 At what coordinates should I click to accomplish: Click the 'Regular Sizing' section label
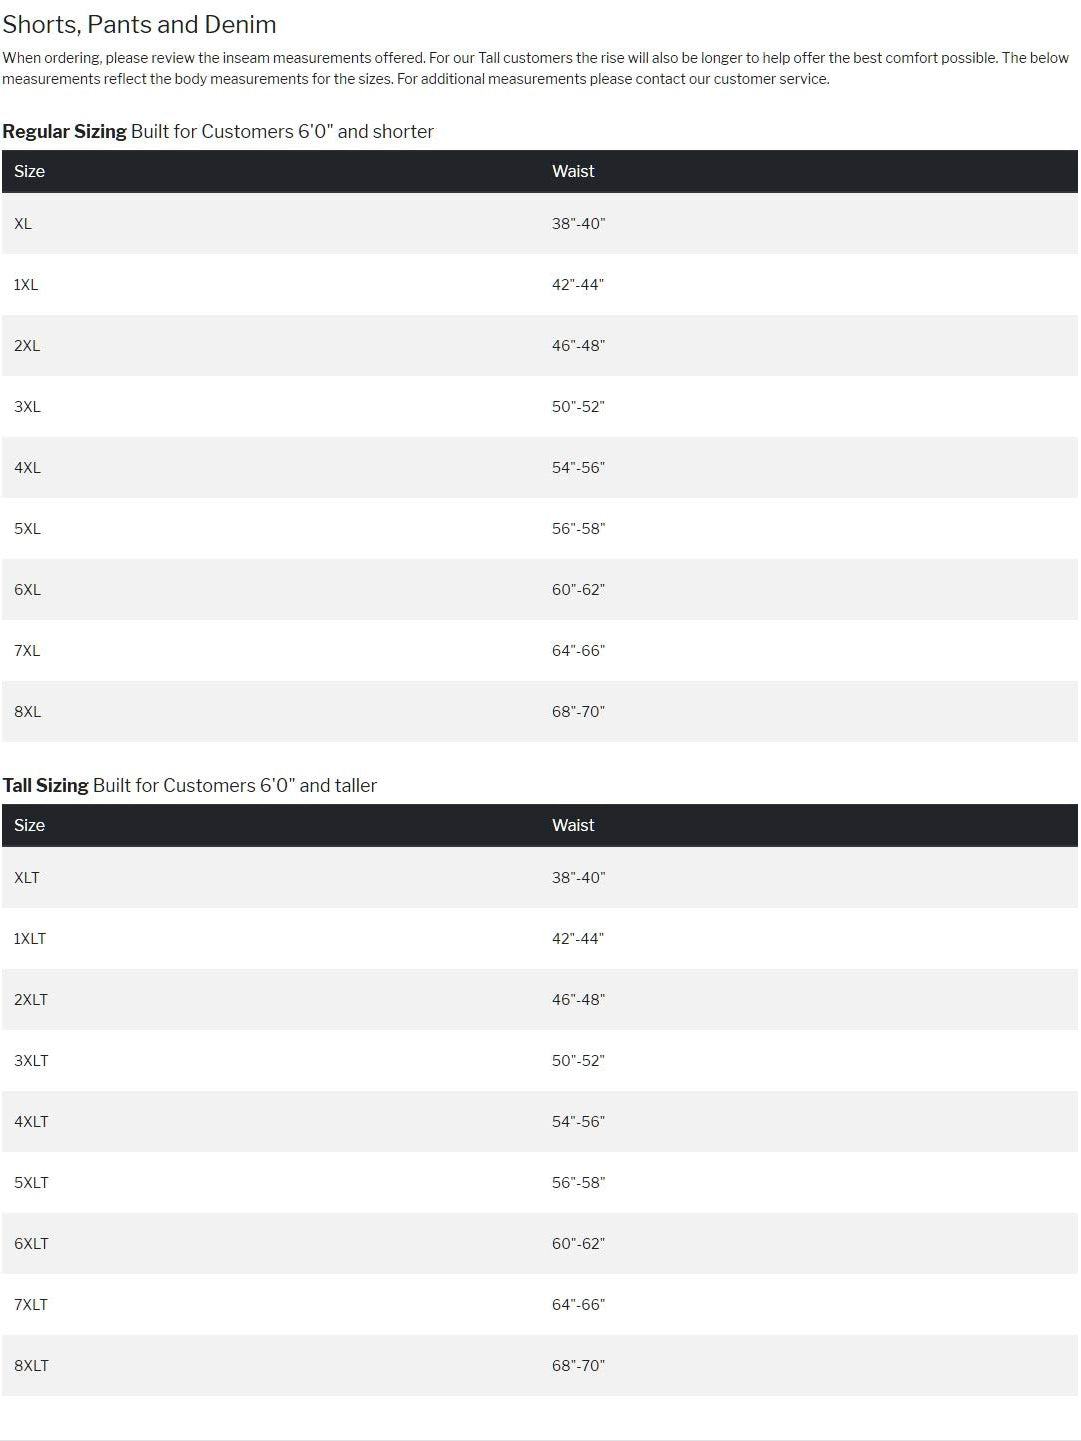tap(65, 131)
